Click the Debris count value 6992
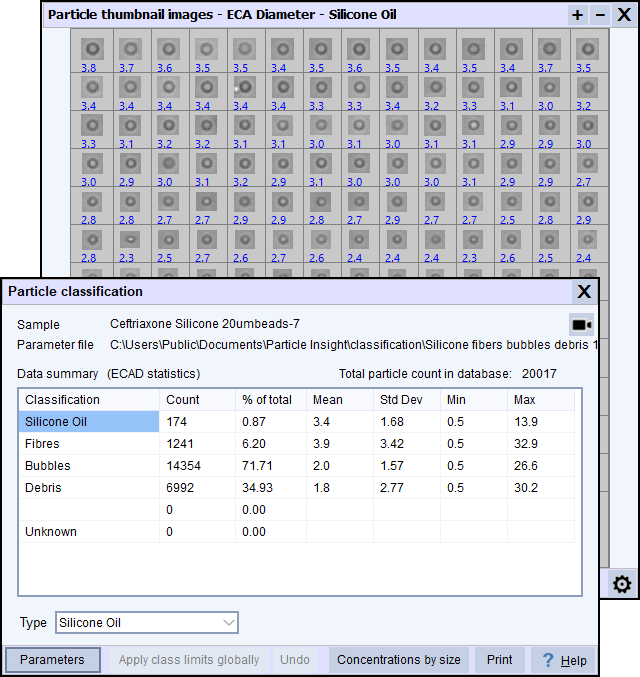 pyautogui.click(x=180, y=487)
